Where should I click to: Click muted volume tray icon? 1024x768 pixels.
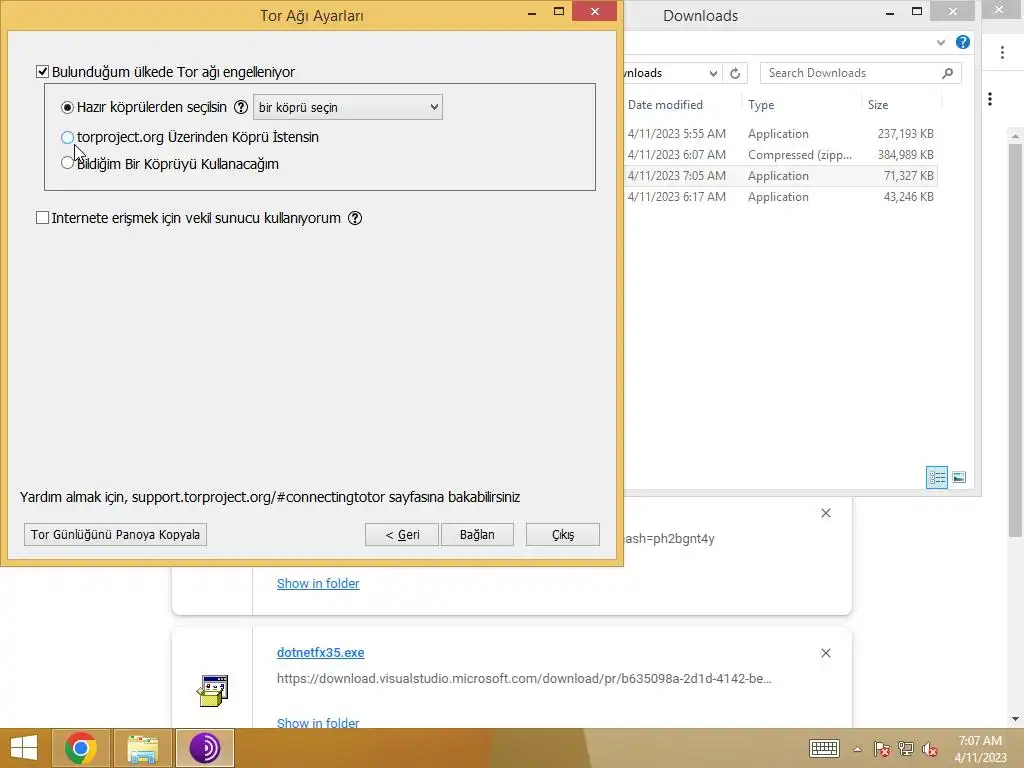tap(930, 749)
